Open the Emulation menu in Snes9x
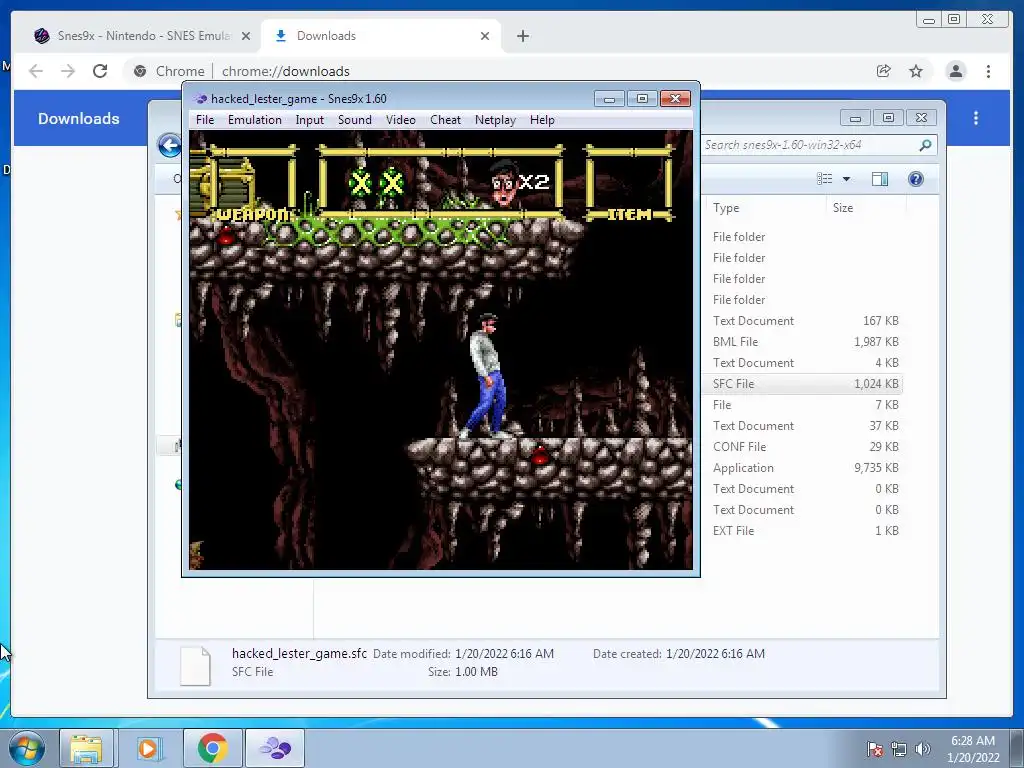Viewport: 1024px width, 768px height. coord(255,120)
